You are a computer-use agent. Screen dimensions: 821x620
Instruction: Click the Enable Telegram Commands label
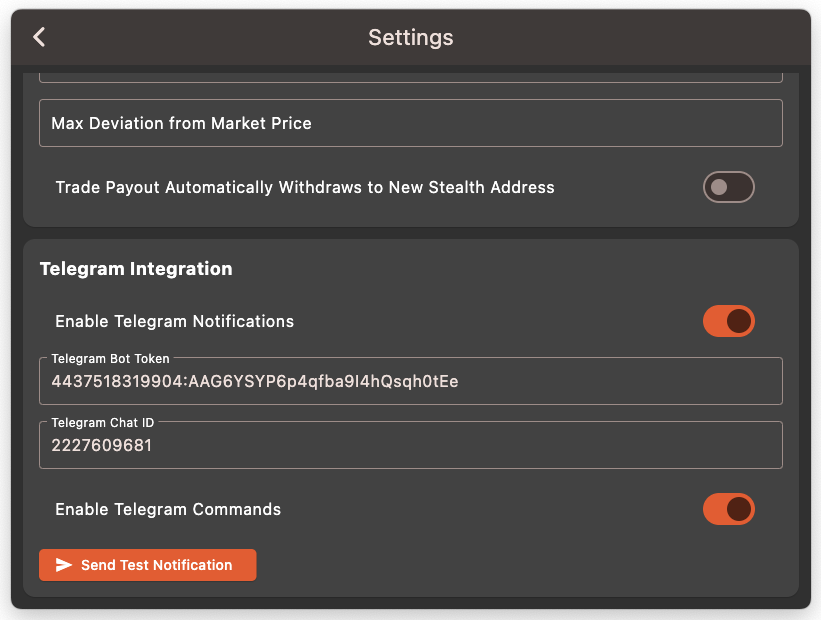point(168,509)
